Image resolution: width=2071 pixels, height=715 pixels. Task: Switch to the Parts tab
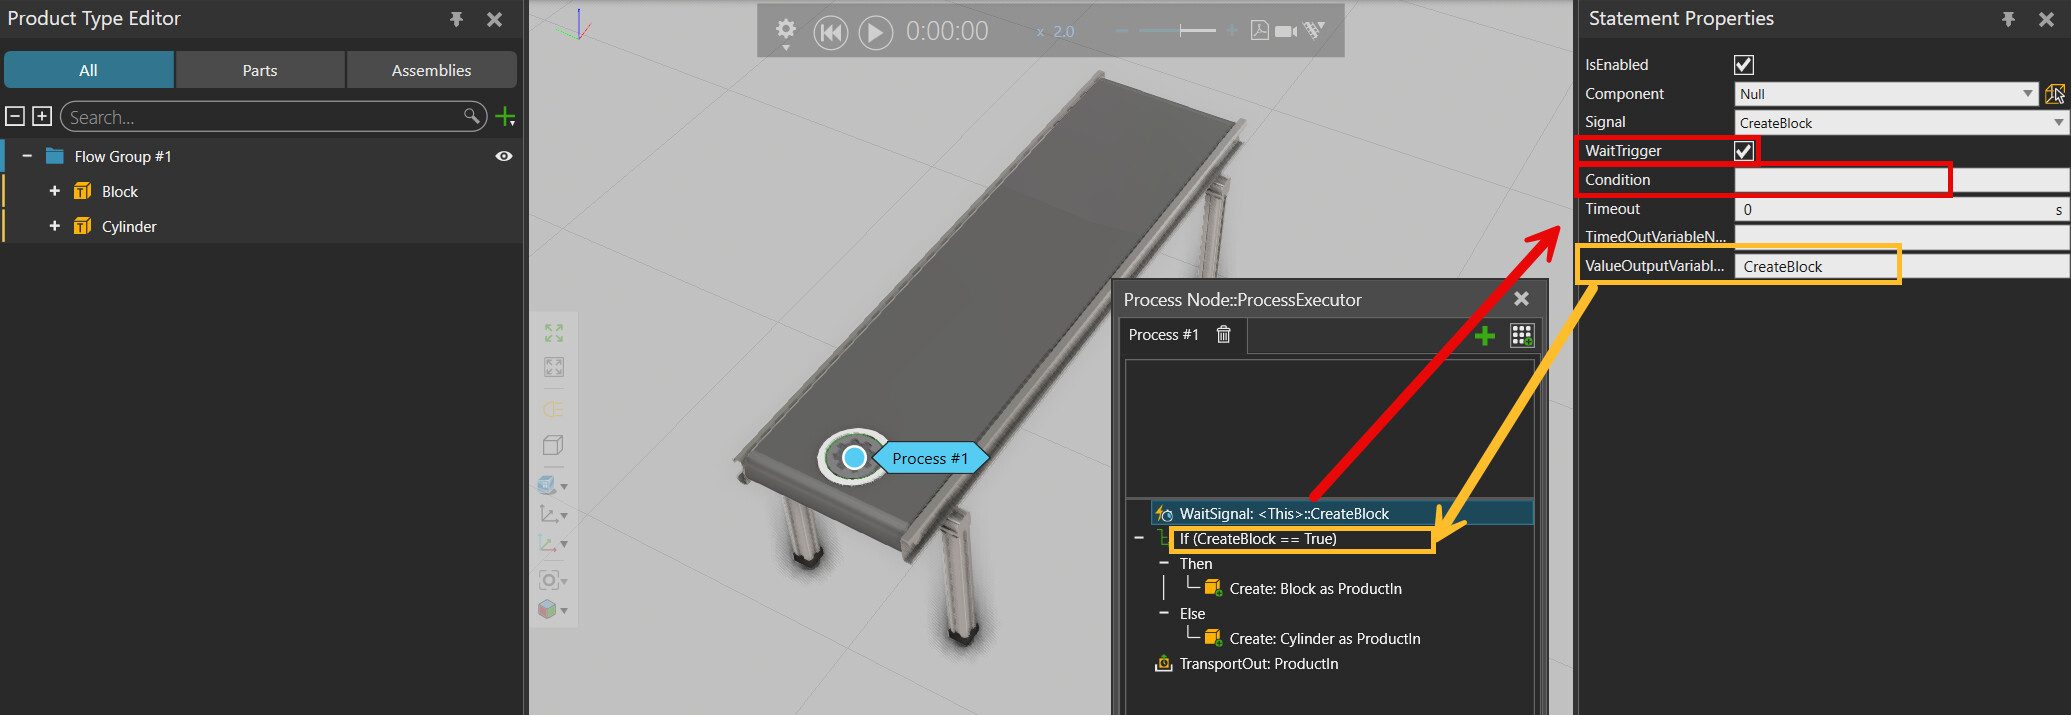260,70
